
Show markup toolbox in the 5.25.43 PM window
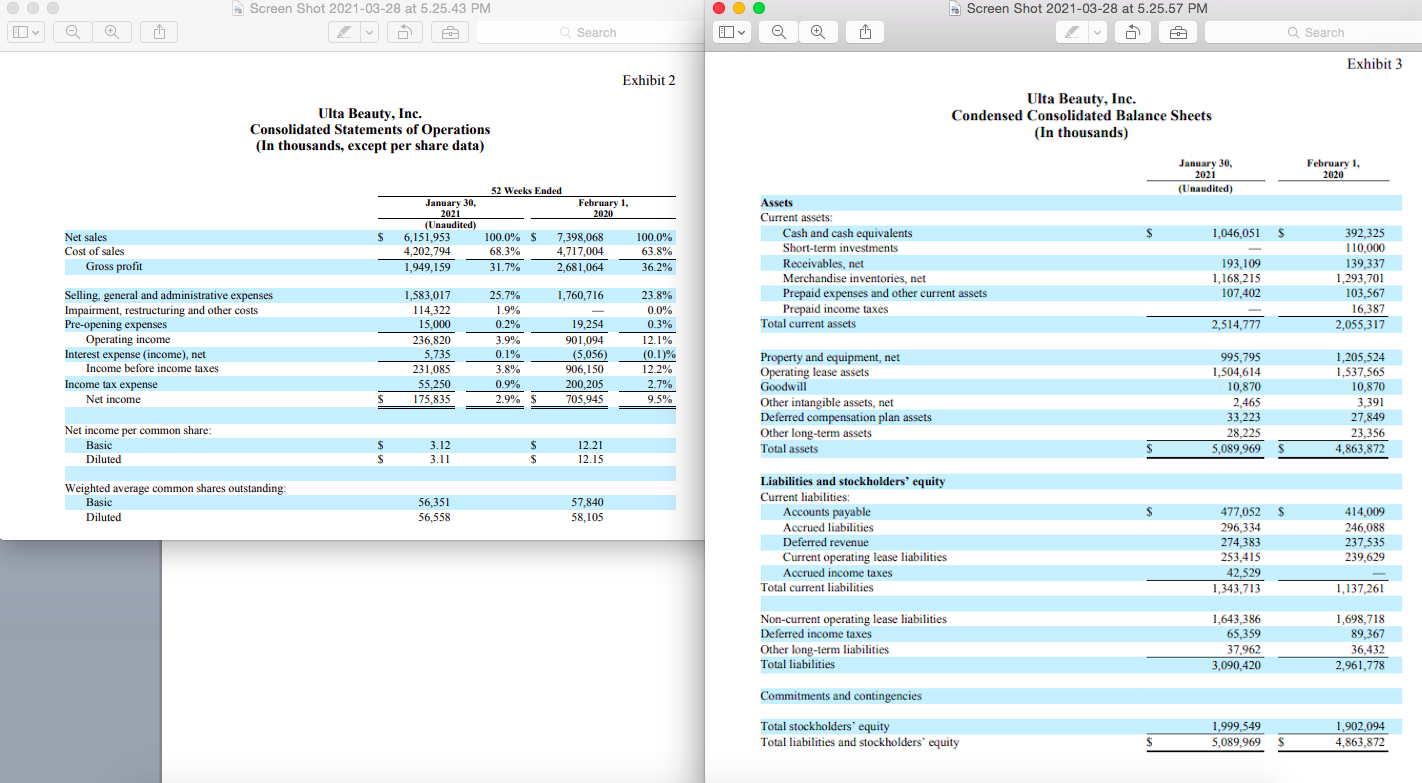pos(450,32)
